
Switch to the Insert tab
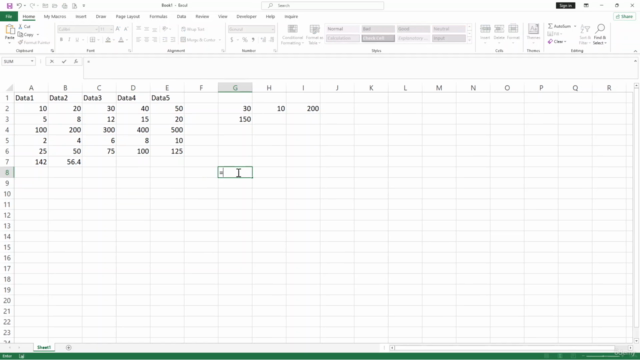(x=81, y=17)
